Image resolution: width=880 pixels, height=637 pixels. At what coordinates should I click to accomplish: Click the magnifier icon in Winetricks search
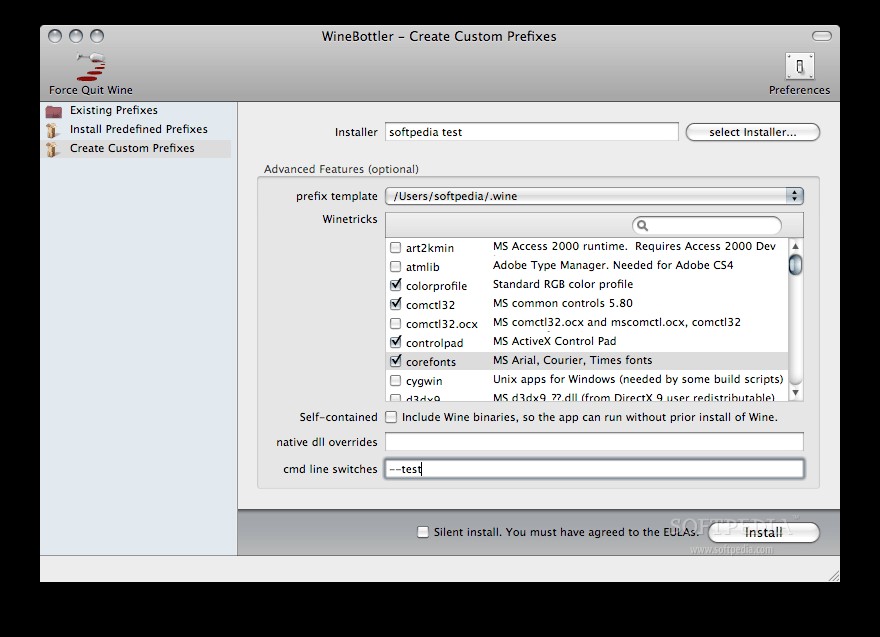pyautogui.click(x=643, y=226)
